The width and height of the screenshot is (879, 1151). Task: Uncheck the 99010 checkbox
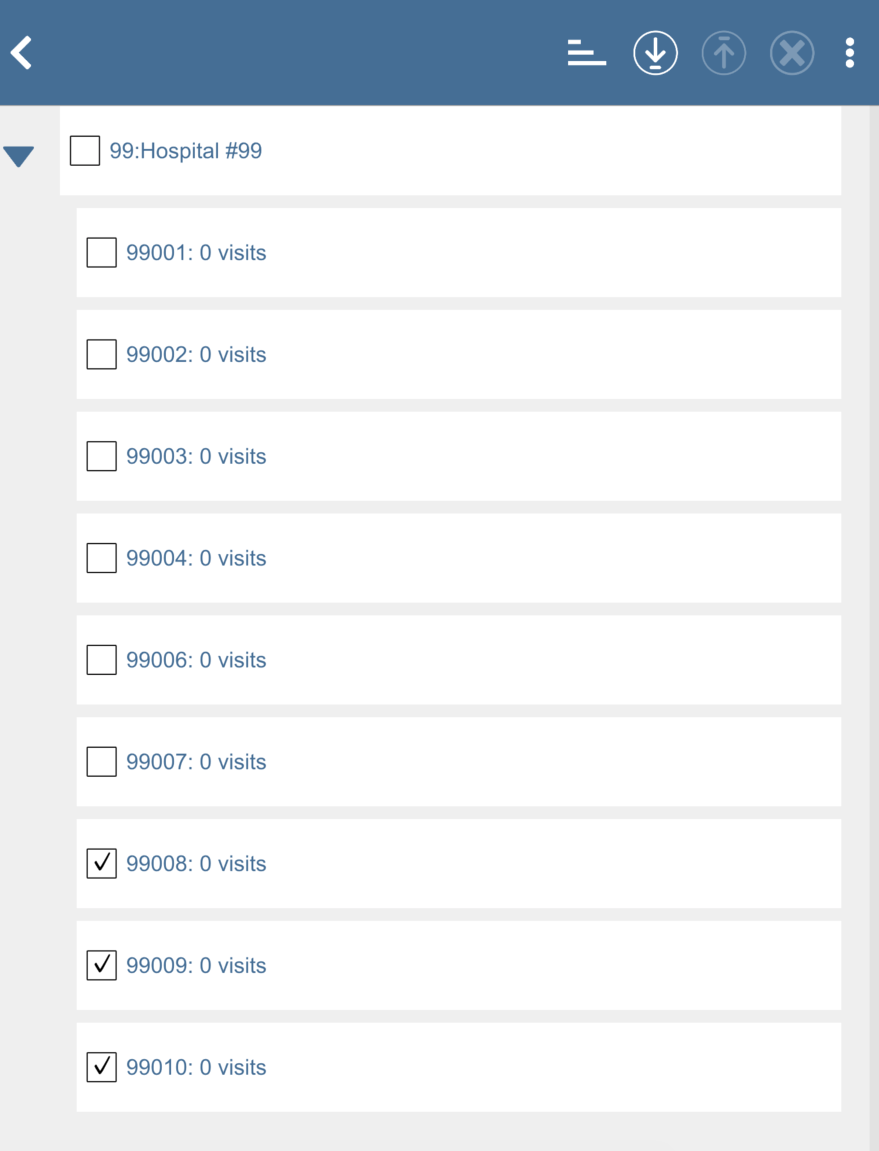tap(101, 1067)
